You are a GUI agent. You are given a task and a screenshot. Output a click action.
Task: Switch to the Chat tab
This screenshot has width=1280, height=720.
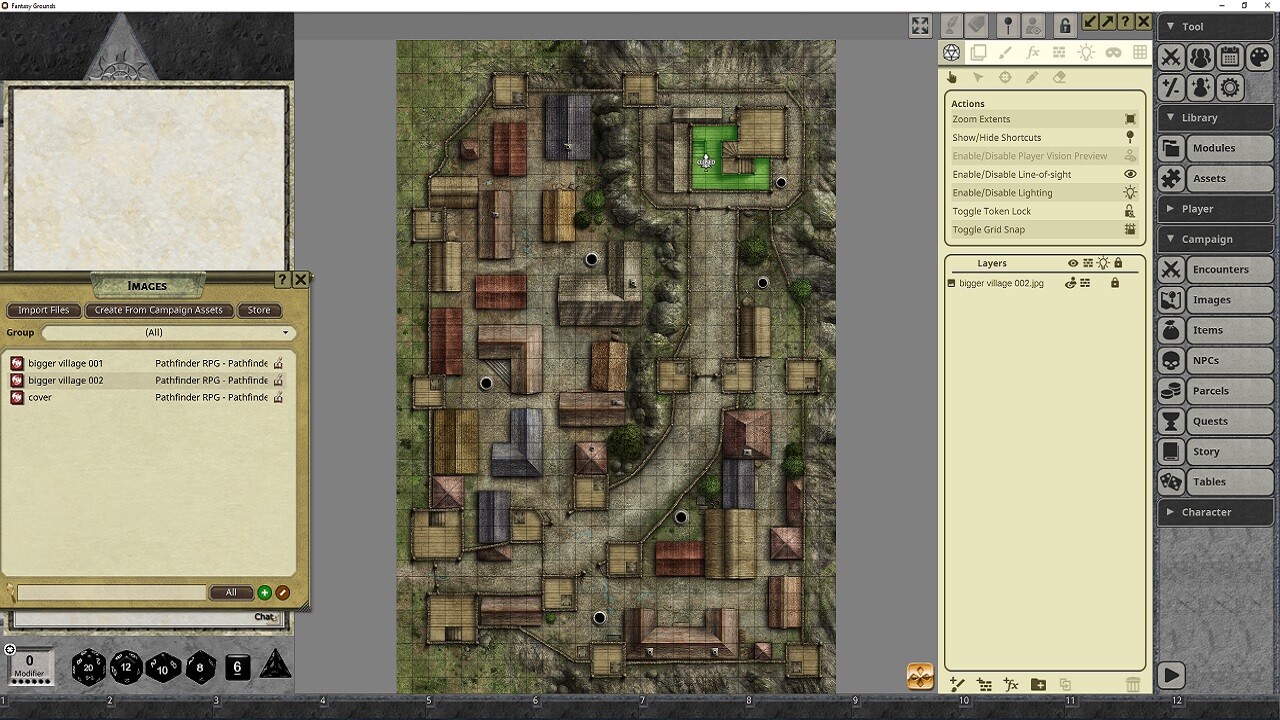[264, 617]
